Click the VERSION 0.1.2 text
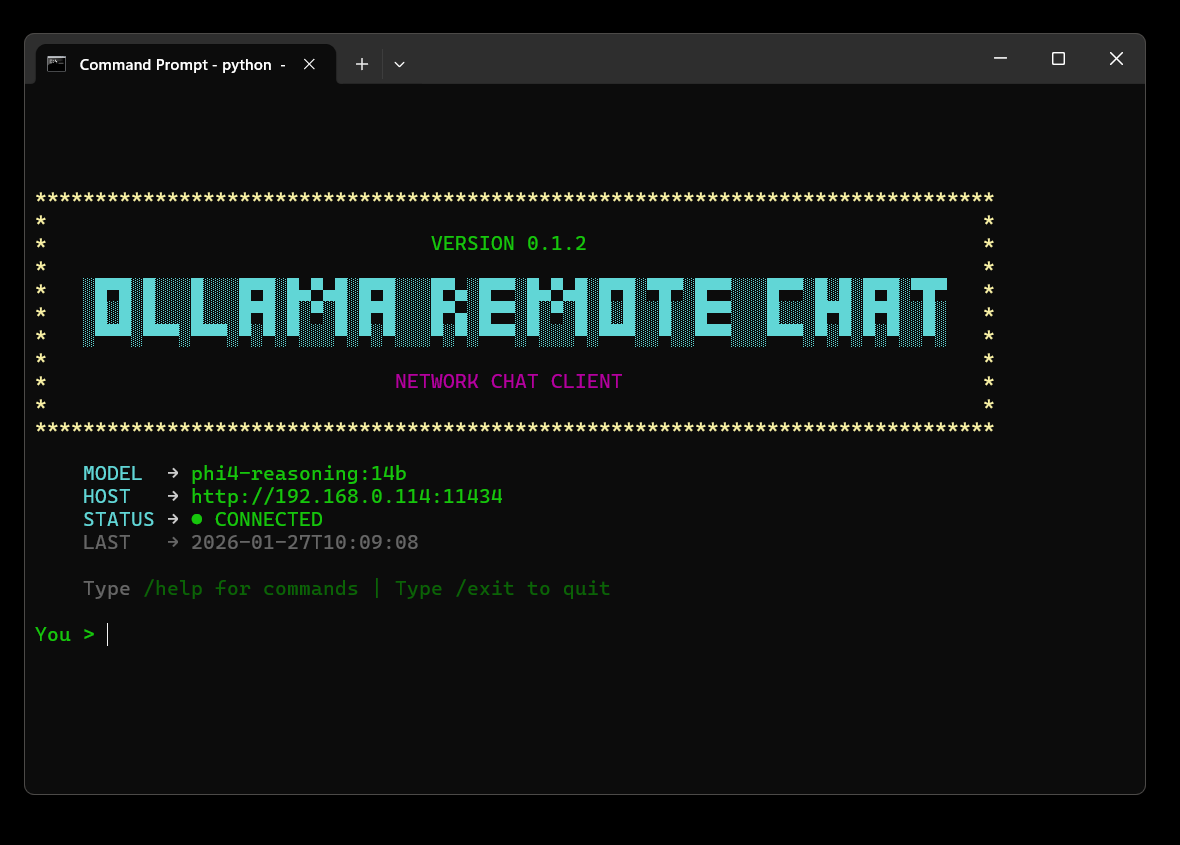The height and width of the screenshot is (845, 1180). coord(509,244)
